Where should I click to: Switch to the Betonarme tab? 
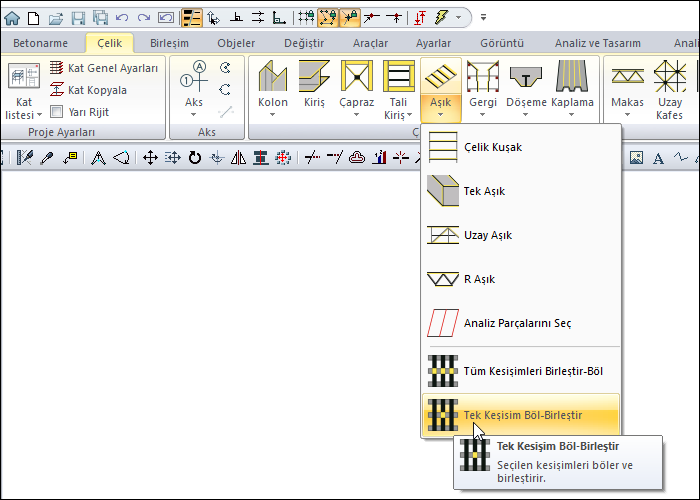40,43
